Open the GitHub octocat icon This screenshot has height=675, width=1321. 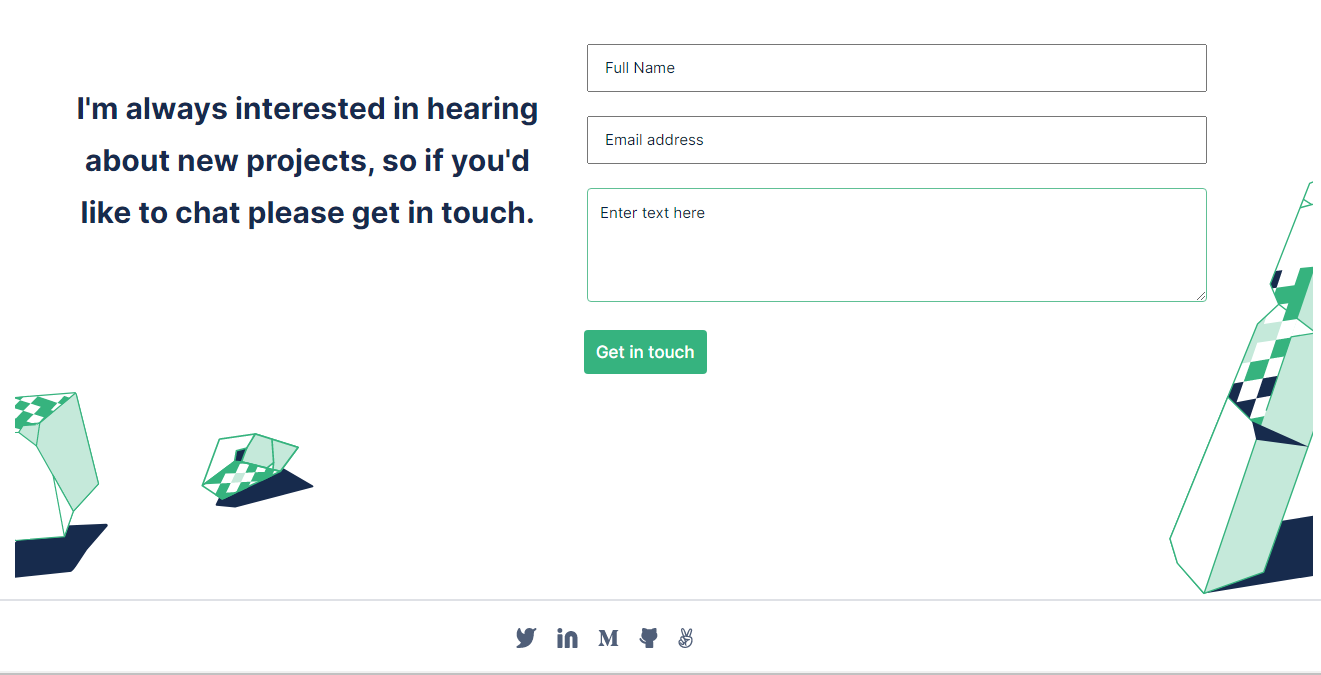point(648,637)
